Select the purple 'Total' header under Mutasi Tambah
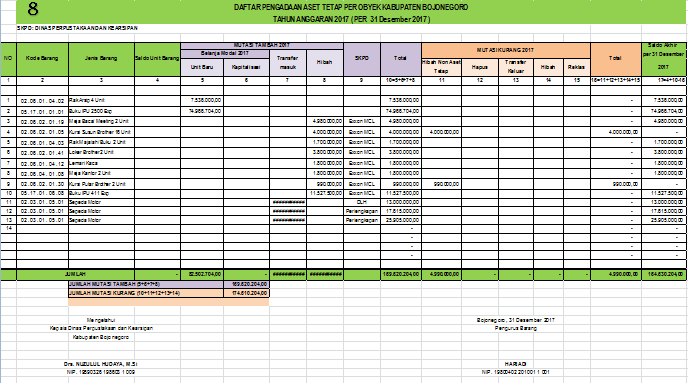 [x=400, y=59]
